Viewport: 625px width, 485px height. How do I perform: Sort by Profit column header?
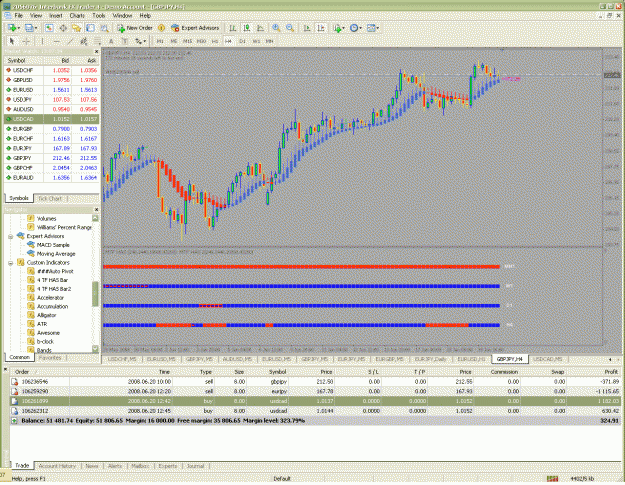click(x=611, y=372)
